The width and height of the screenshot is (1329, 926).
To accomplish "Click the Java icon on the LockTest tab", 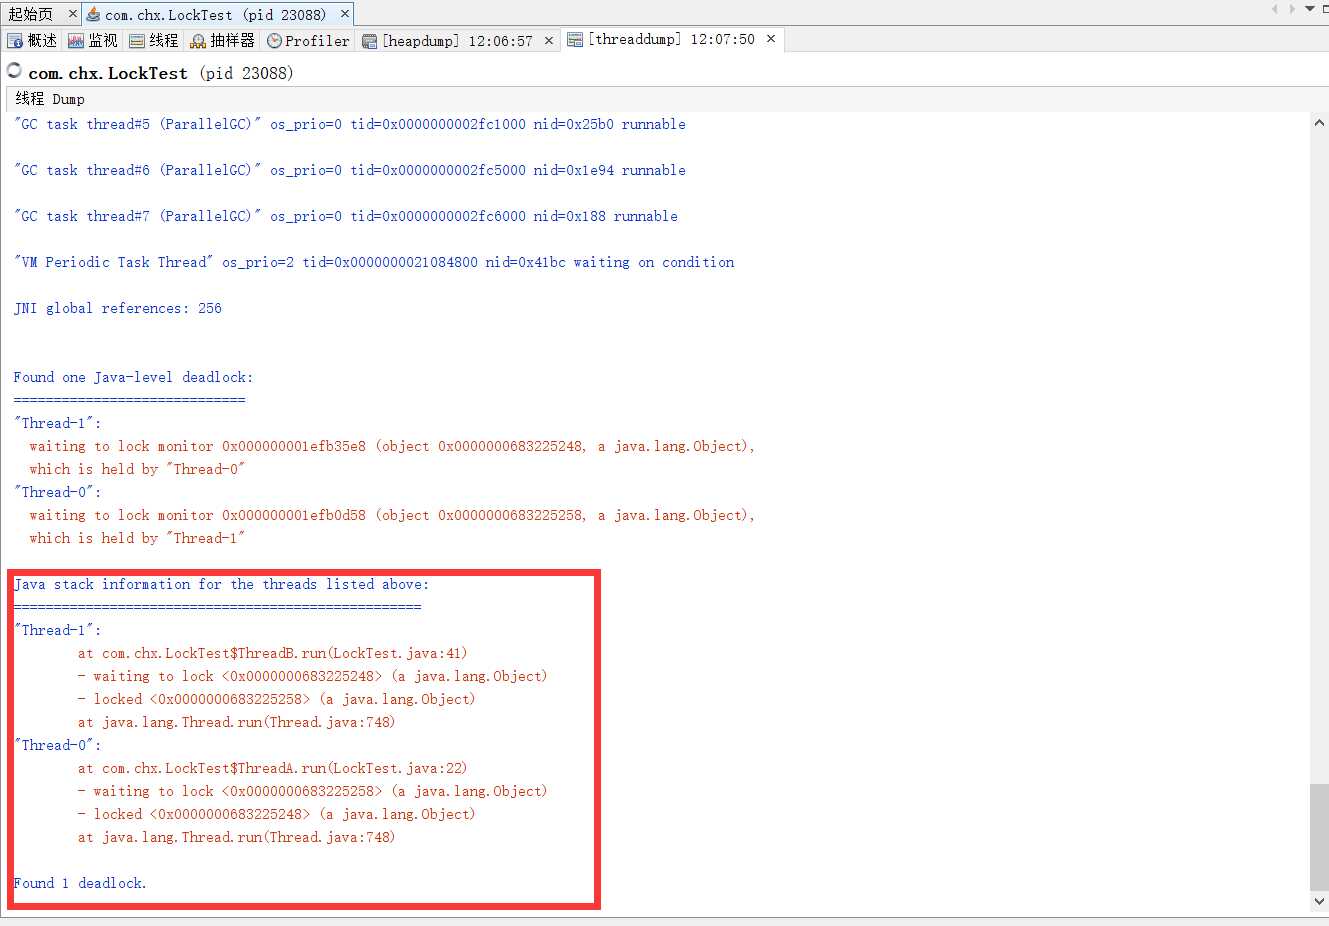I will tap(93, 14).
